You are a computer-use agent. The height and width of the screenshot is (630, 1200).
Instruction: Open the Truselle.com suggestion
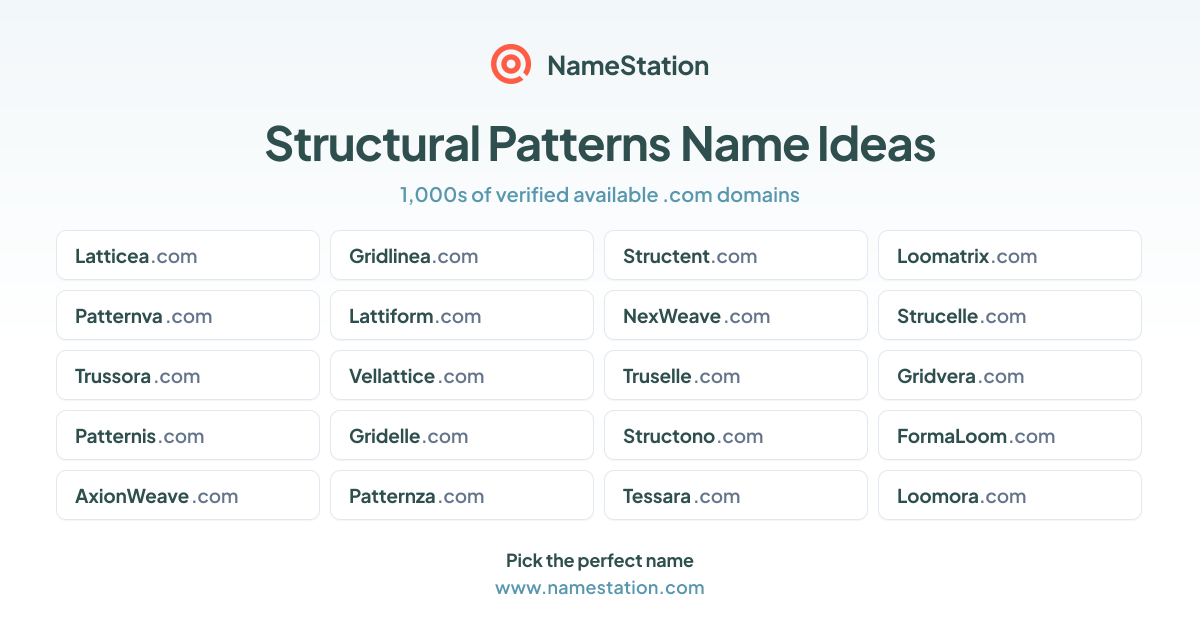click(736, 375)
